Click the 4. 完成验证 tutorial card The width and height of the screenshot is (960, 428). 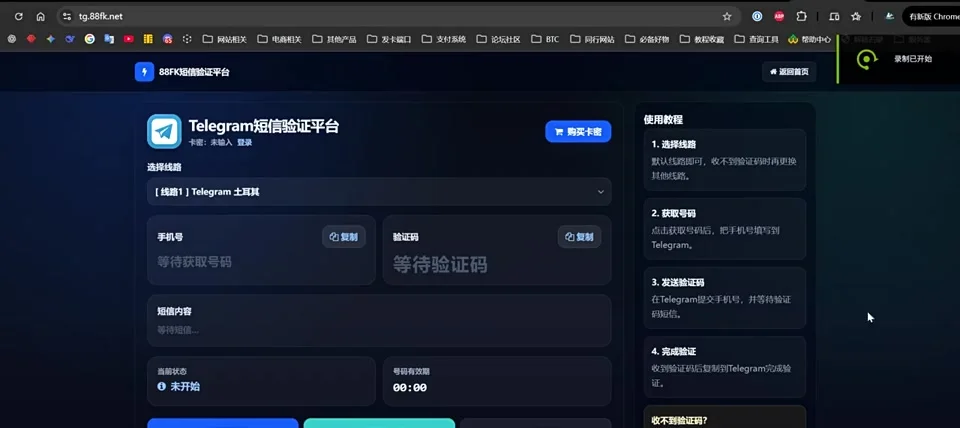coord(725,367)
